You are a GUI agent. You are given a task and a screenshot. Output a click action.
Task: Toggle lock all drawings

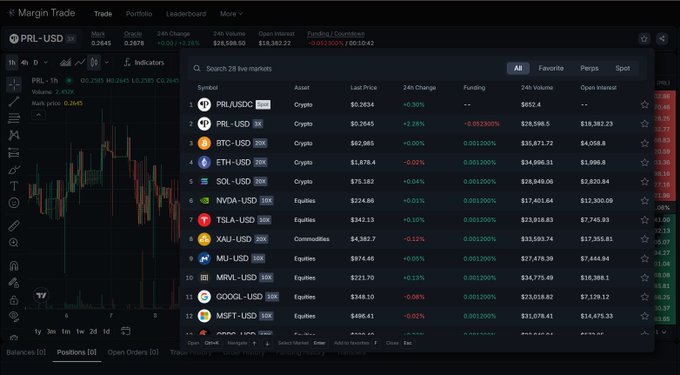pyautogui.click(x=14, y=300)
